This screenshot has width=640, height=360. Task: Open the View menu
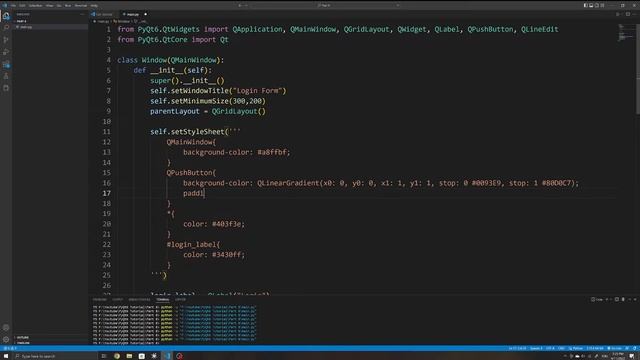point(50,5)
